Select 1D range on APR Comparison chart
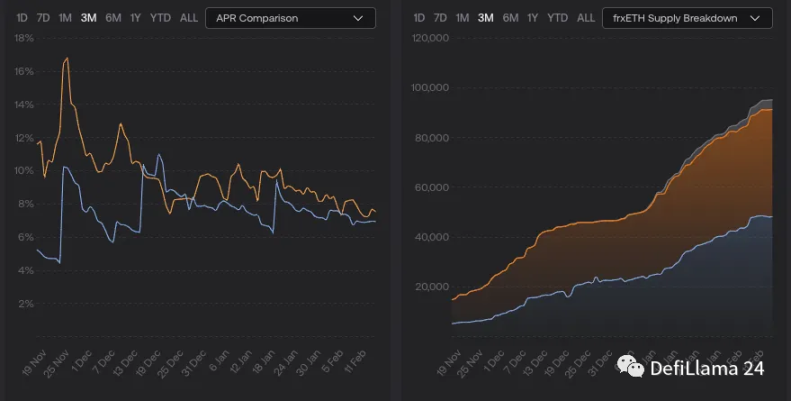 [22, 18]
